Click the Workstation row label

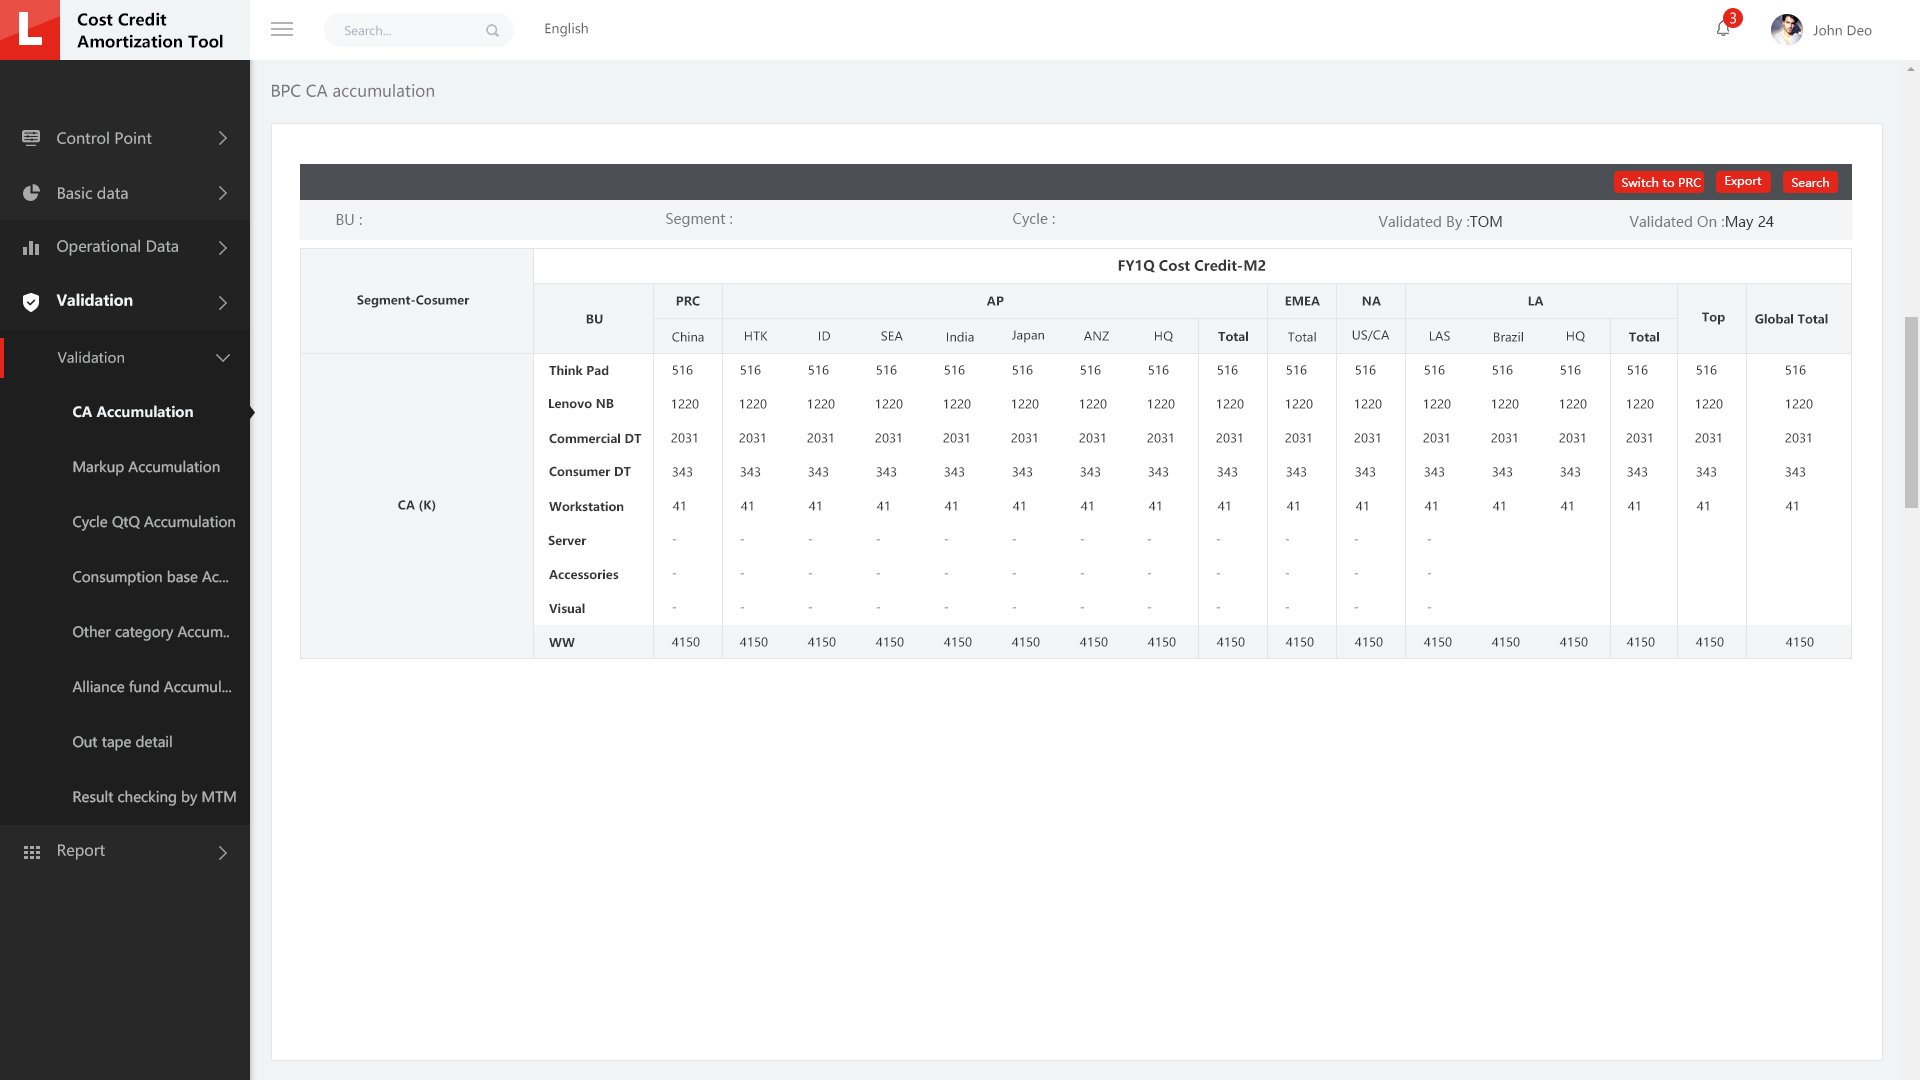click(x=586, y=506)
